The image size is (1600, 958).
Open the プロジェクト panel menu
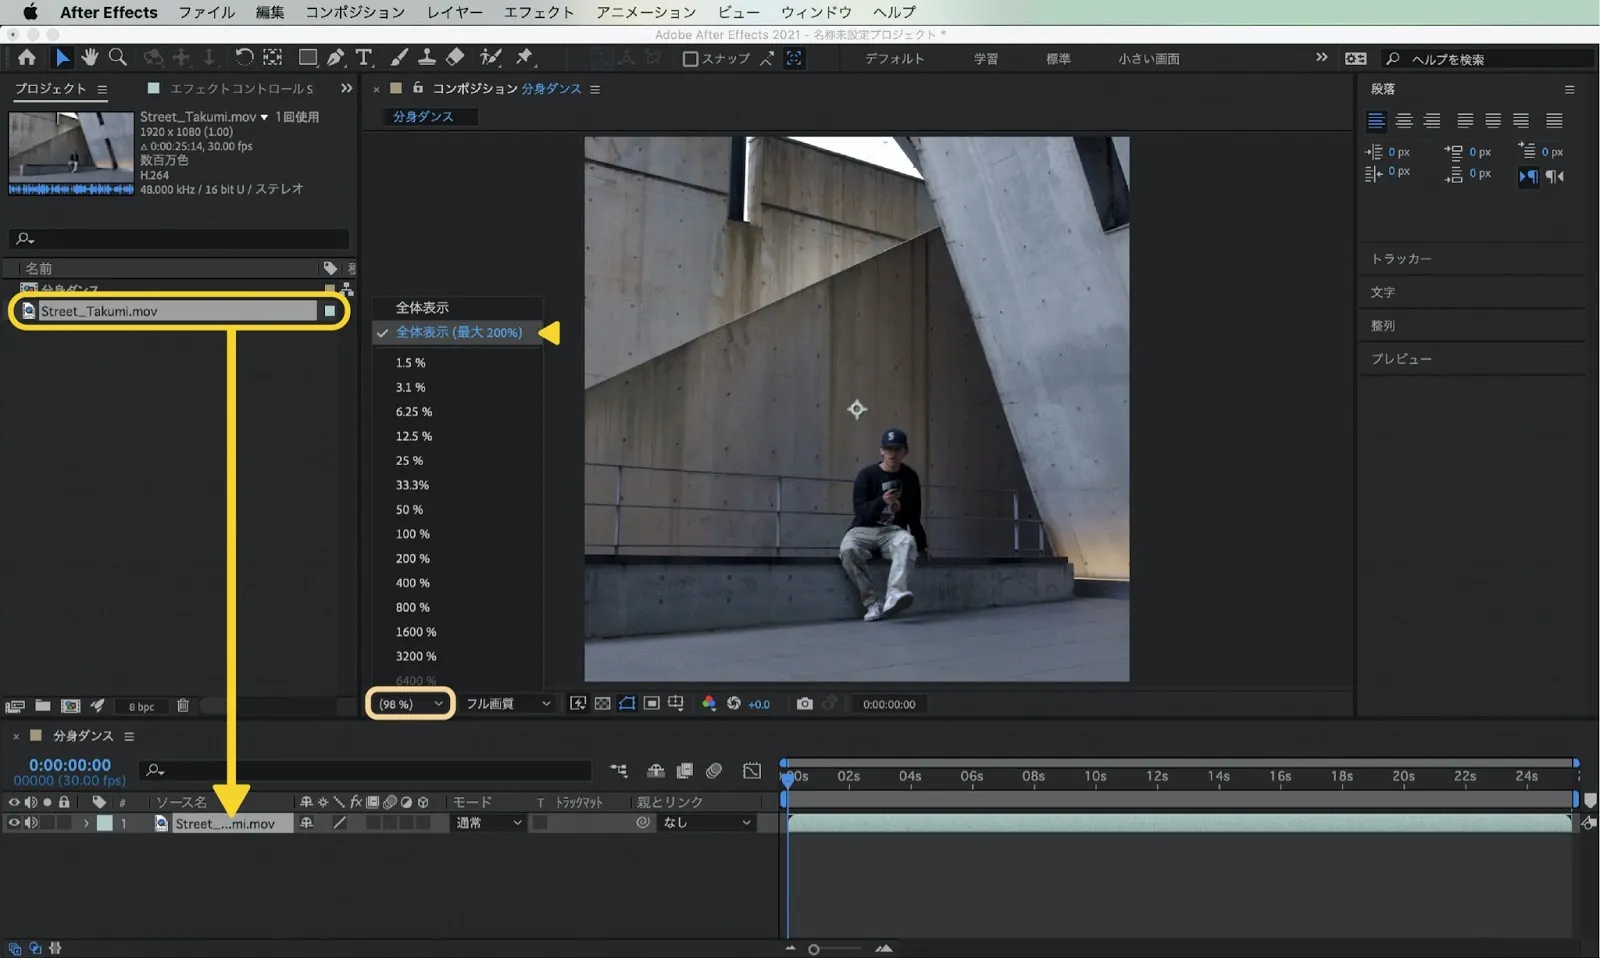tap(102, 89)
